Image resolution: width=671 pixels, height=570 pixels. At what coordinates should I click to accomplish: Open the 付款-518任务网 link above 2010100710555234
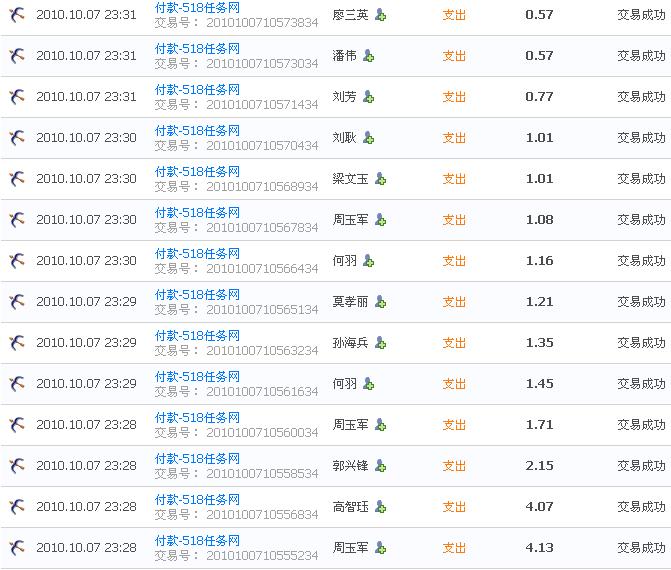(x=197, y=541)
